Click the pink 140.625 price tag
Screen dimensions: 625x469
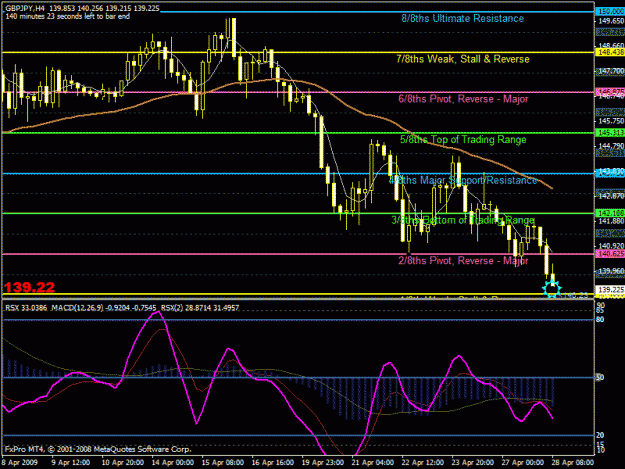coord(610,254)
